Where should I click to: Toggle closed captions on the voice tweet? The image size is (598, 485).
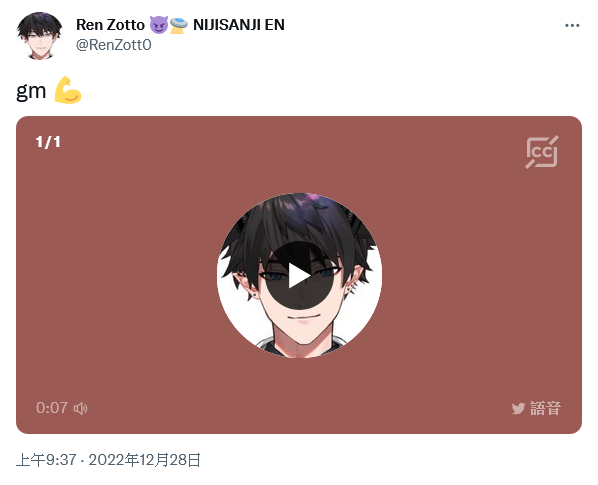click(x=542, y=152)
